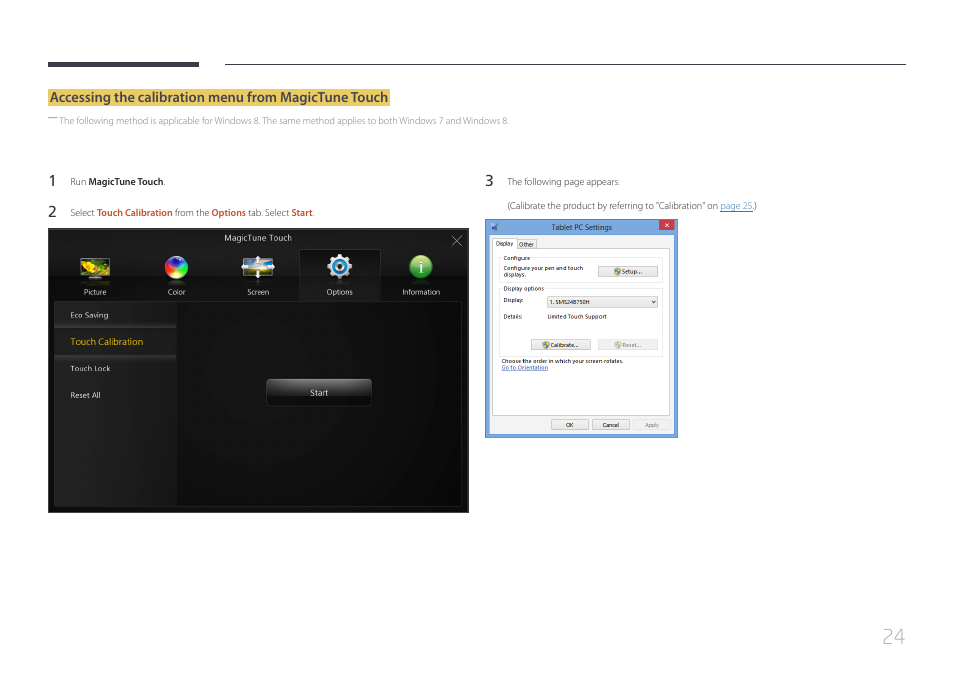Click the 'Limited Touch Support' details text
954x675 pixels.
[x=577, y=317]
